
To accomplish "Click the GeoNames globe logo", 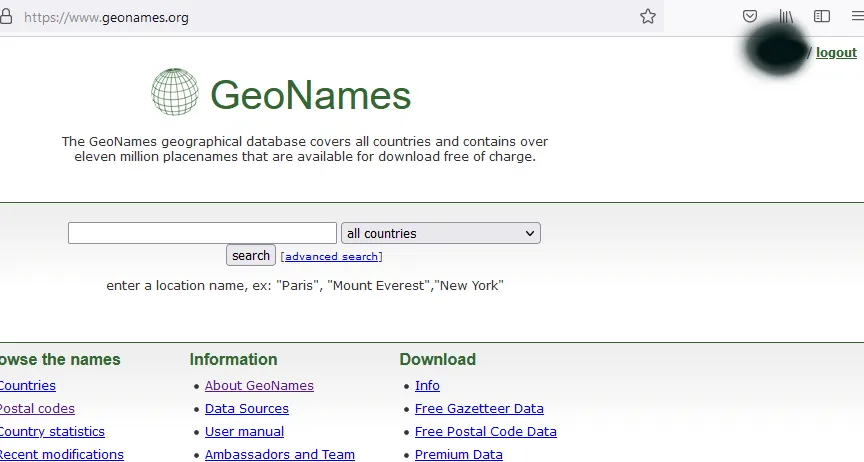I will point(175,92).
